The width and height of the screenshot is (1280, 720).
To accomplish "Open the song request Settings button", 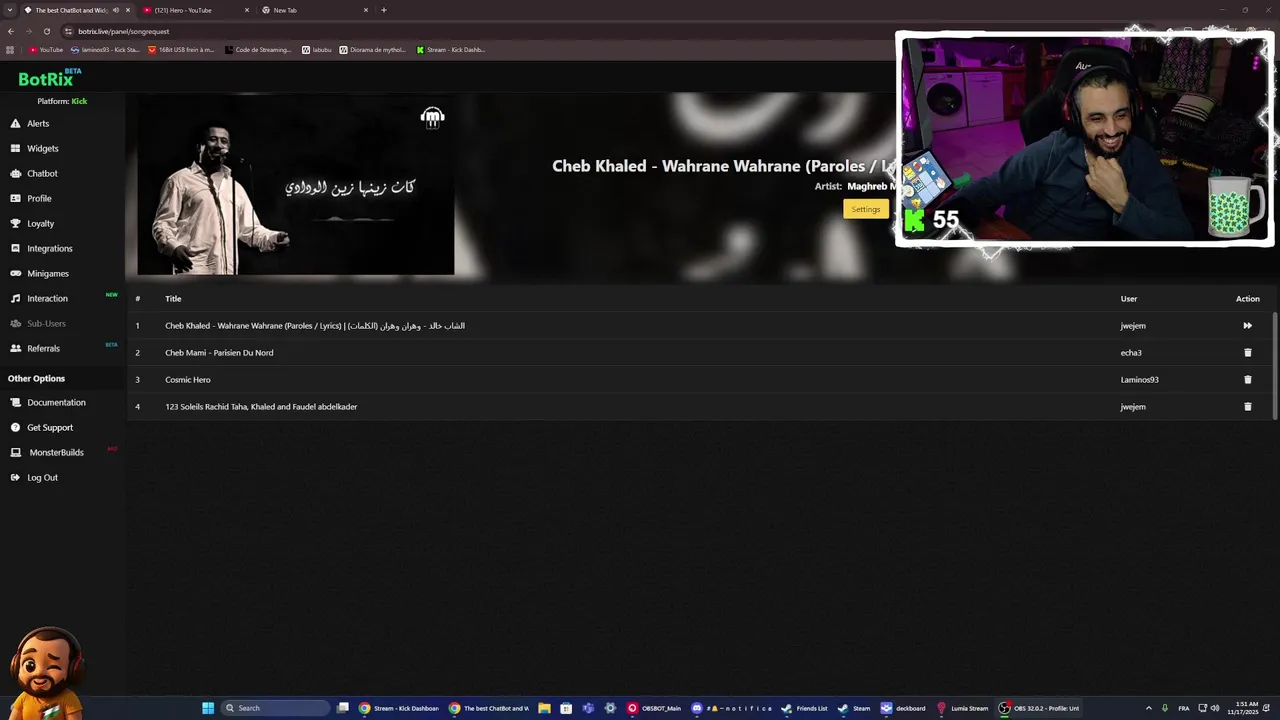I will (865, 209).
